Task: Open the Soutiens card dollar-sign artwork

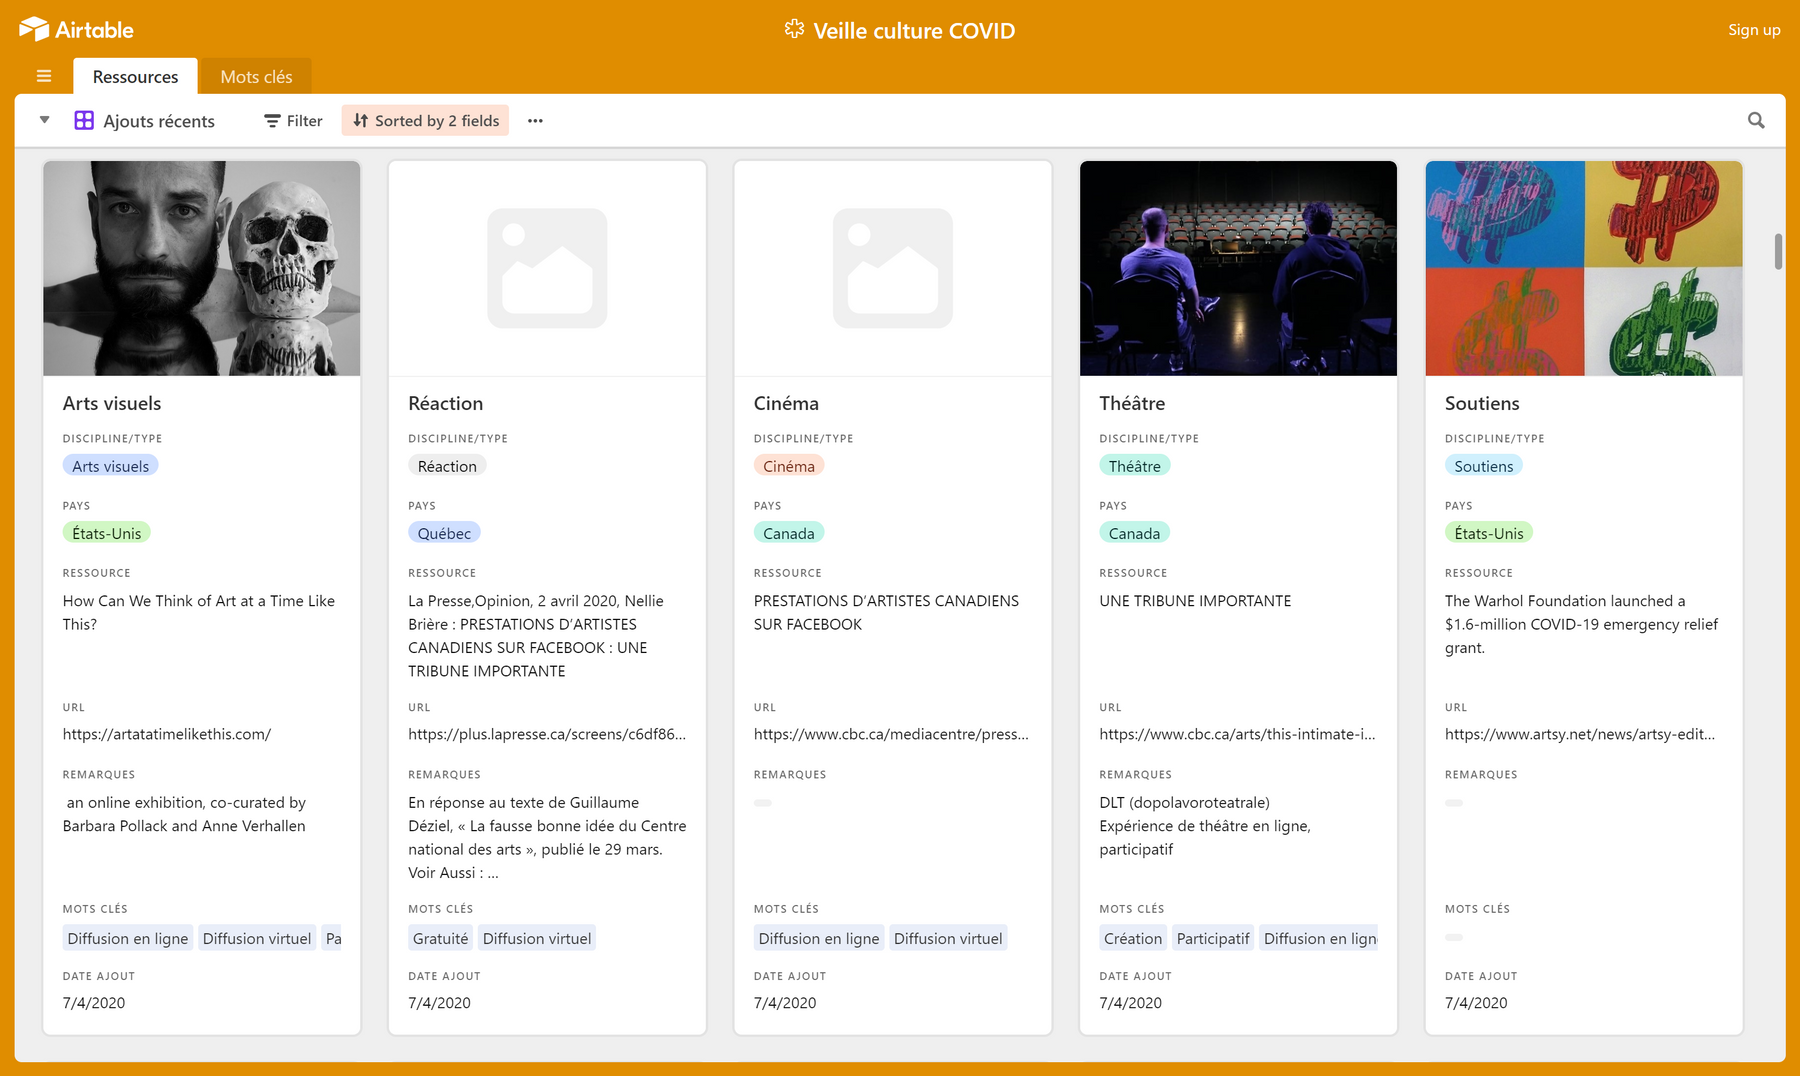Action: point(1583,268)
